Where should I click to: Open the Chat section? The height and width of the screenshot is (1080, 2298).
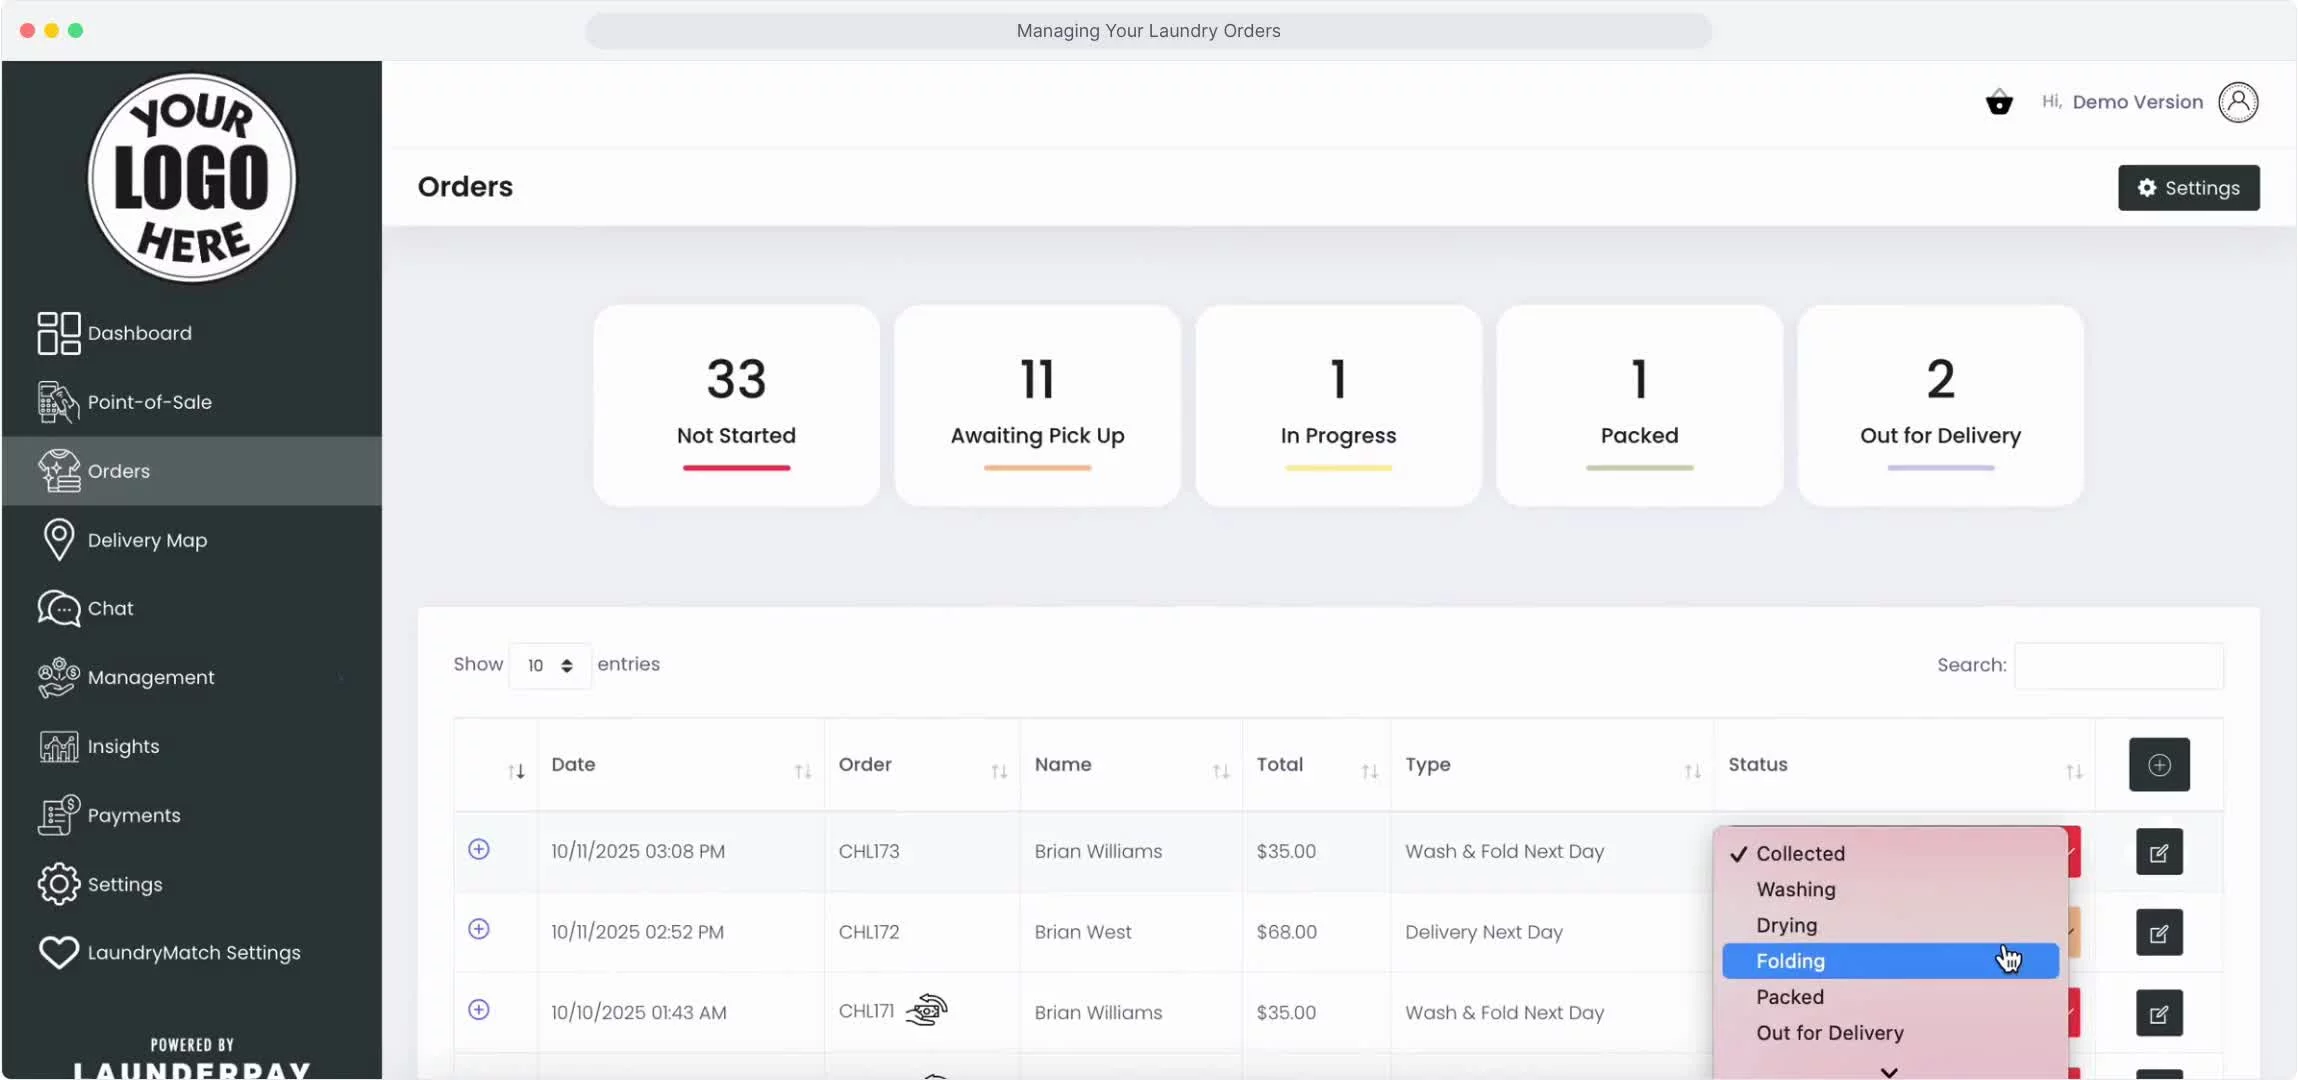pyautogui.click(x=110, y=608)
